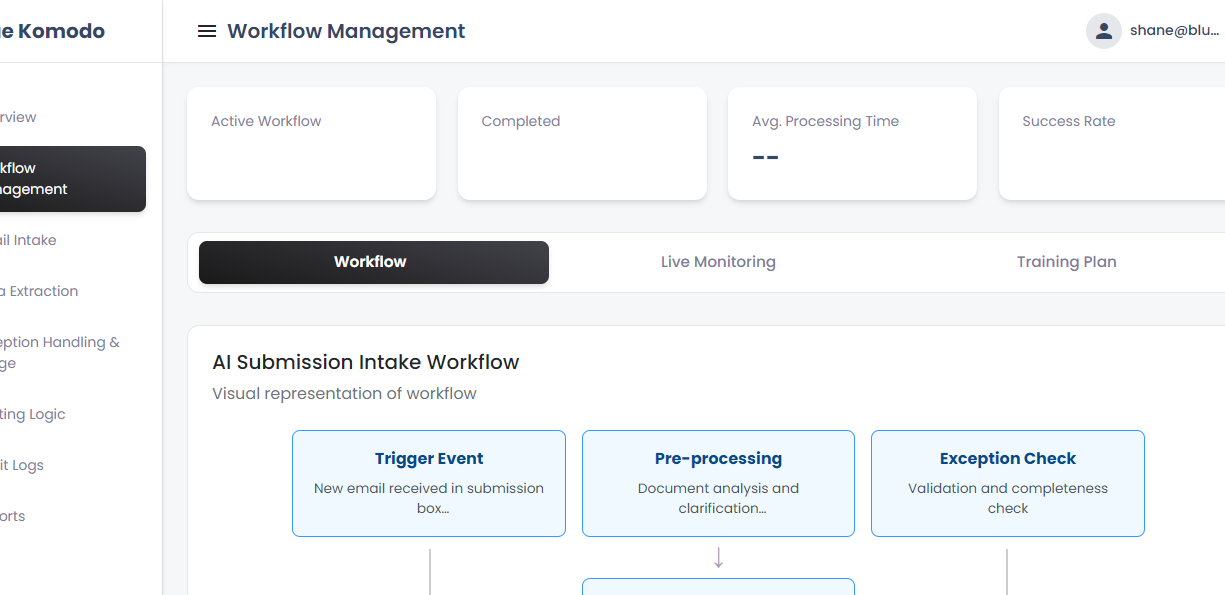Switch to the Live Monitoring tab
Image resolution: width=1225 pixels, height=595 pixels.
pyautogui.click(x=718, y=262)
